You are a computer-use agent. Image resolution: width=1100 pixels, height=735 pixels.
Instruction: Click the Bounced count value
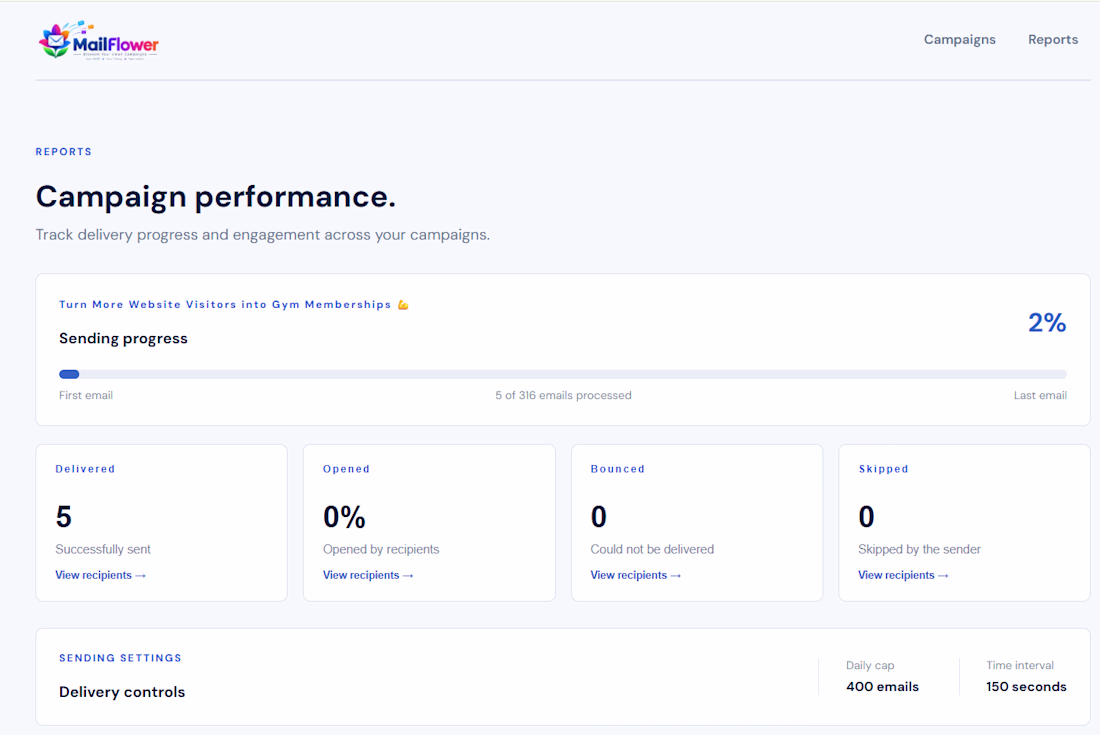tap(598, 517)
